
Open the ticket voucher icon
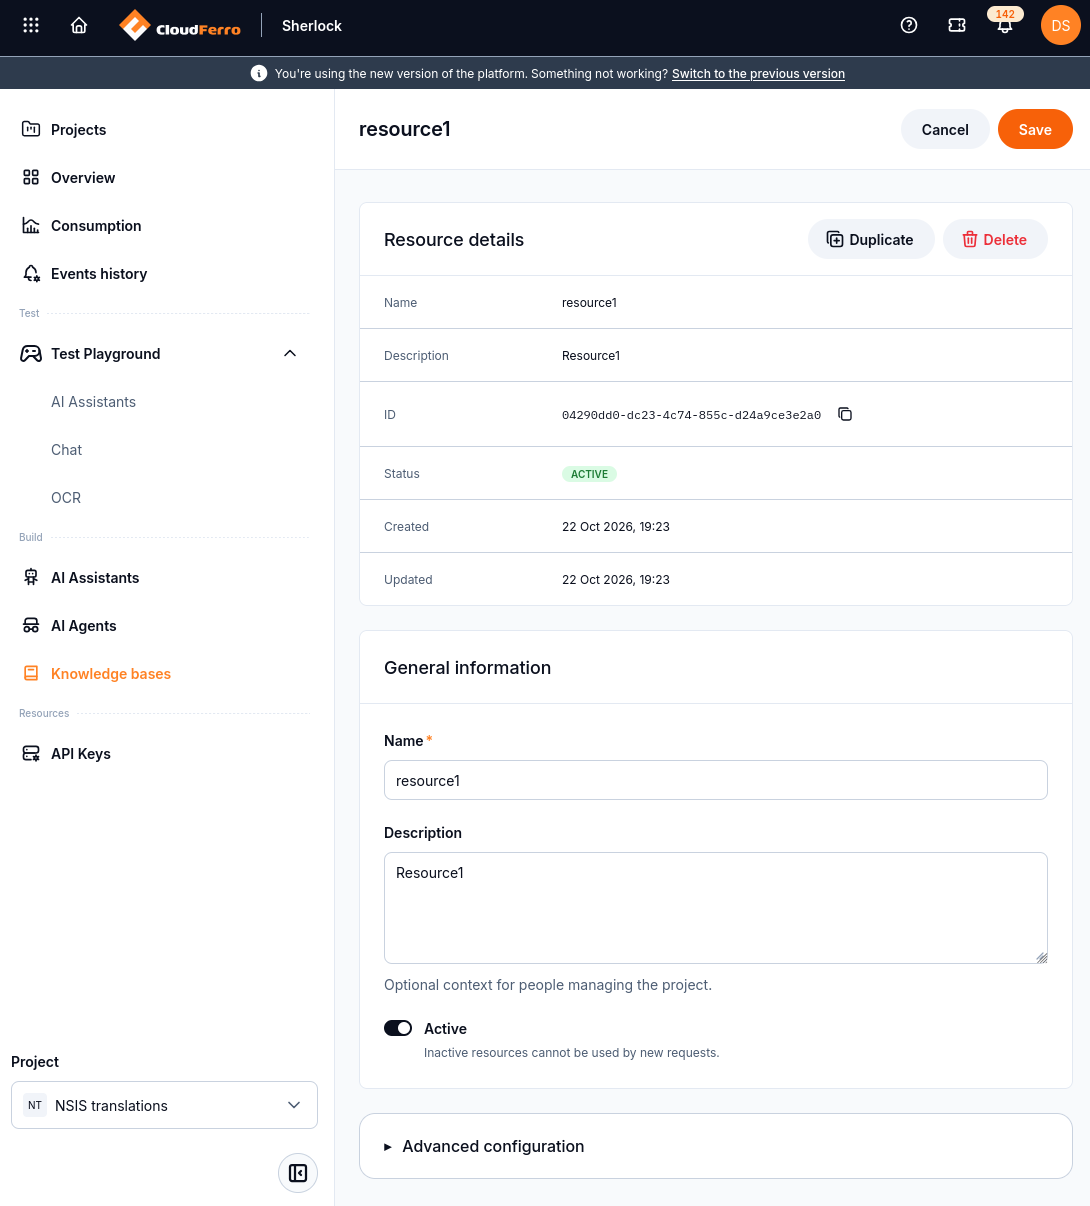pos(957,26)
